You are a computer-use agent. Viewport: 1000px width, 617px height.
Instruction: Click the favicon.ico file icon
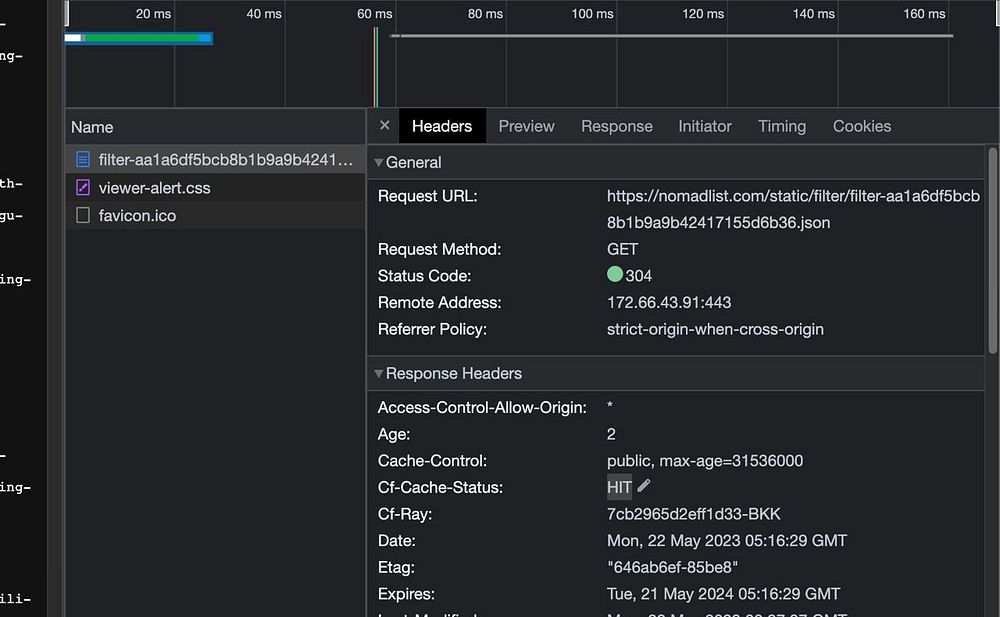pos(83,216)
